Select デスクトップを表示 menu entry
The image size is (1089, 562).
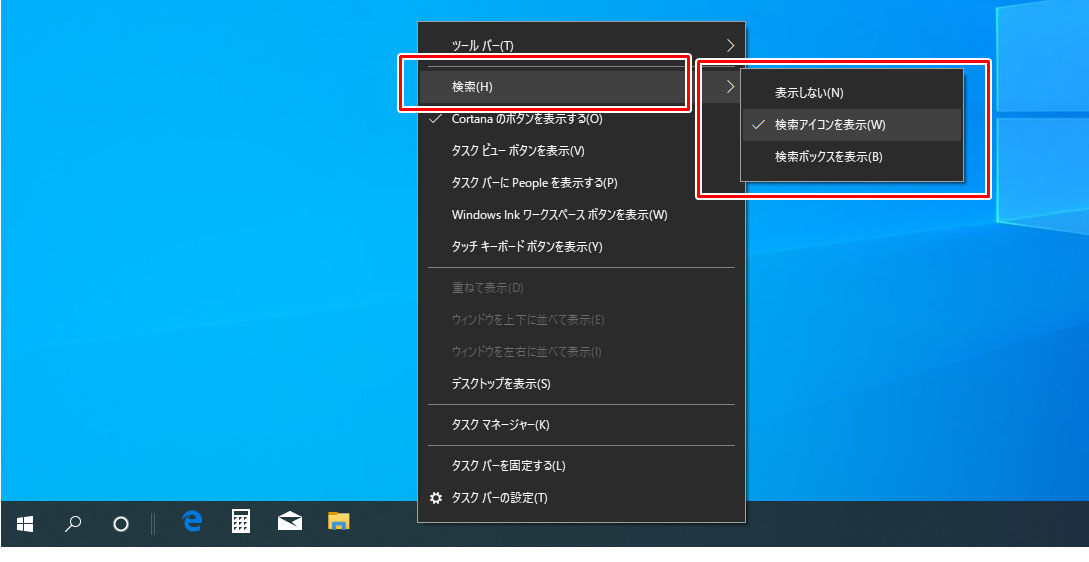coord(501,384)
